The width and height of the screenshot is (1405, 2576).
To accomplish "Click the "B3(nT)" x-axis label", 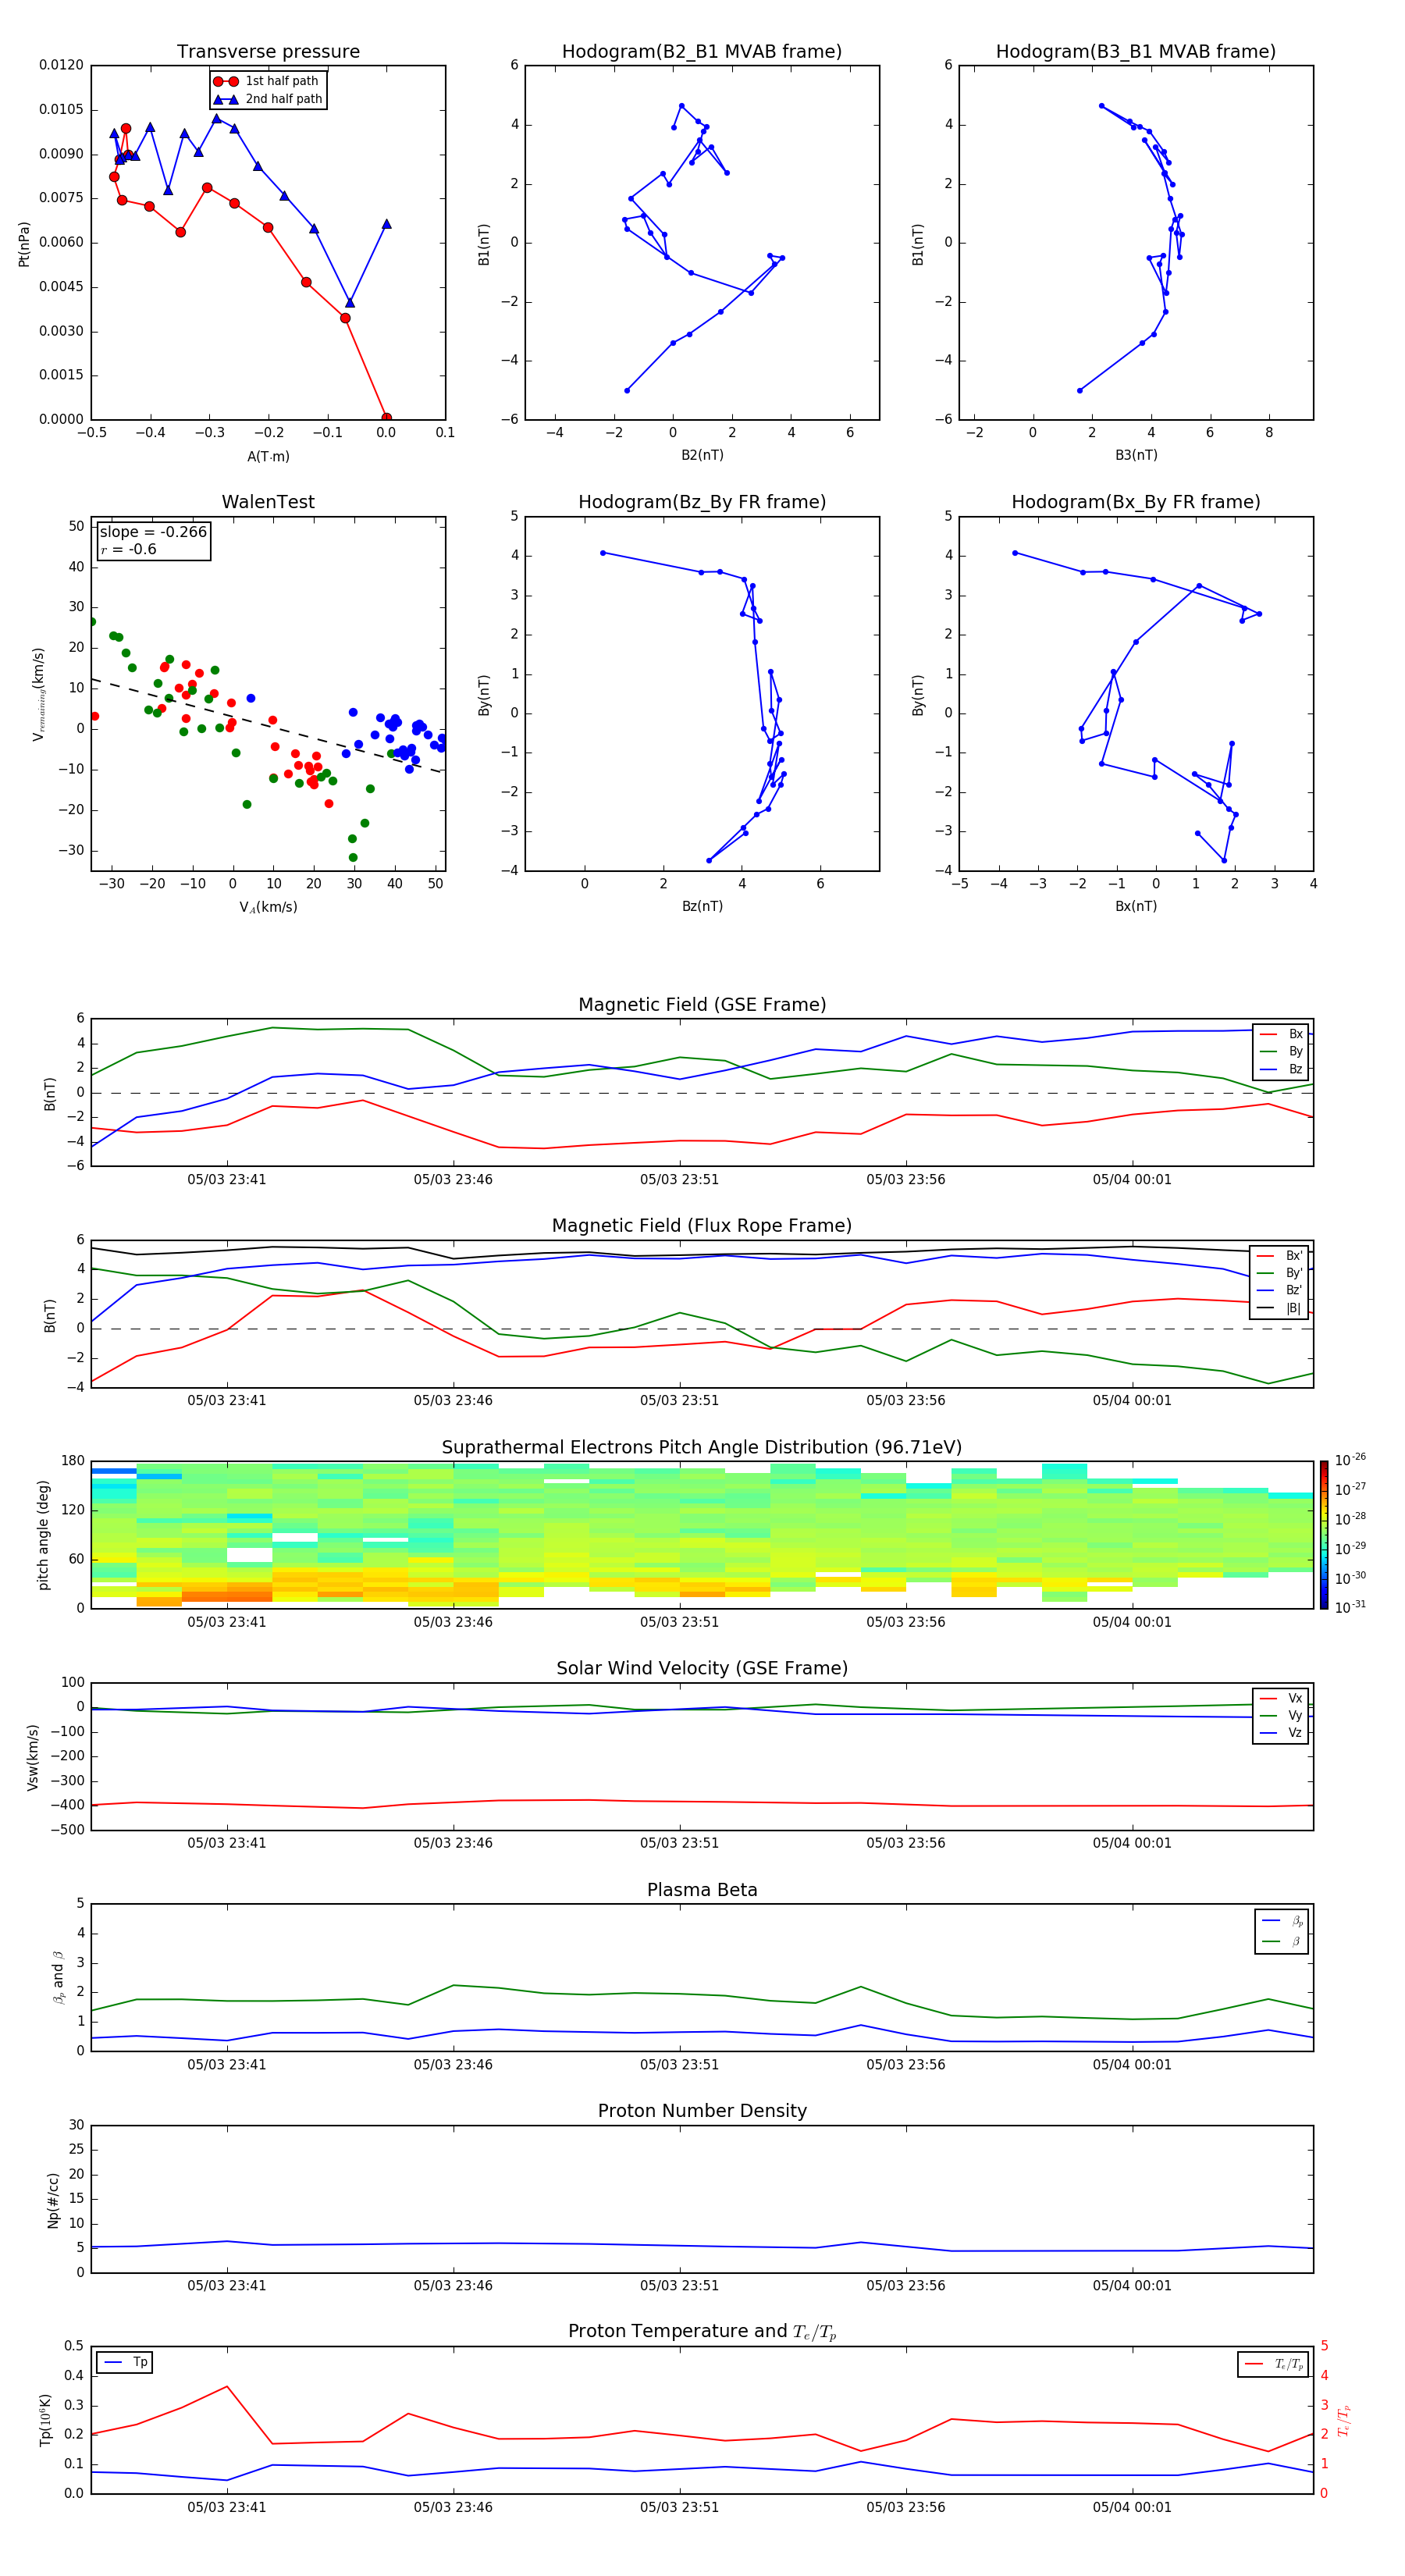I will click(1136, 456).
